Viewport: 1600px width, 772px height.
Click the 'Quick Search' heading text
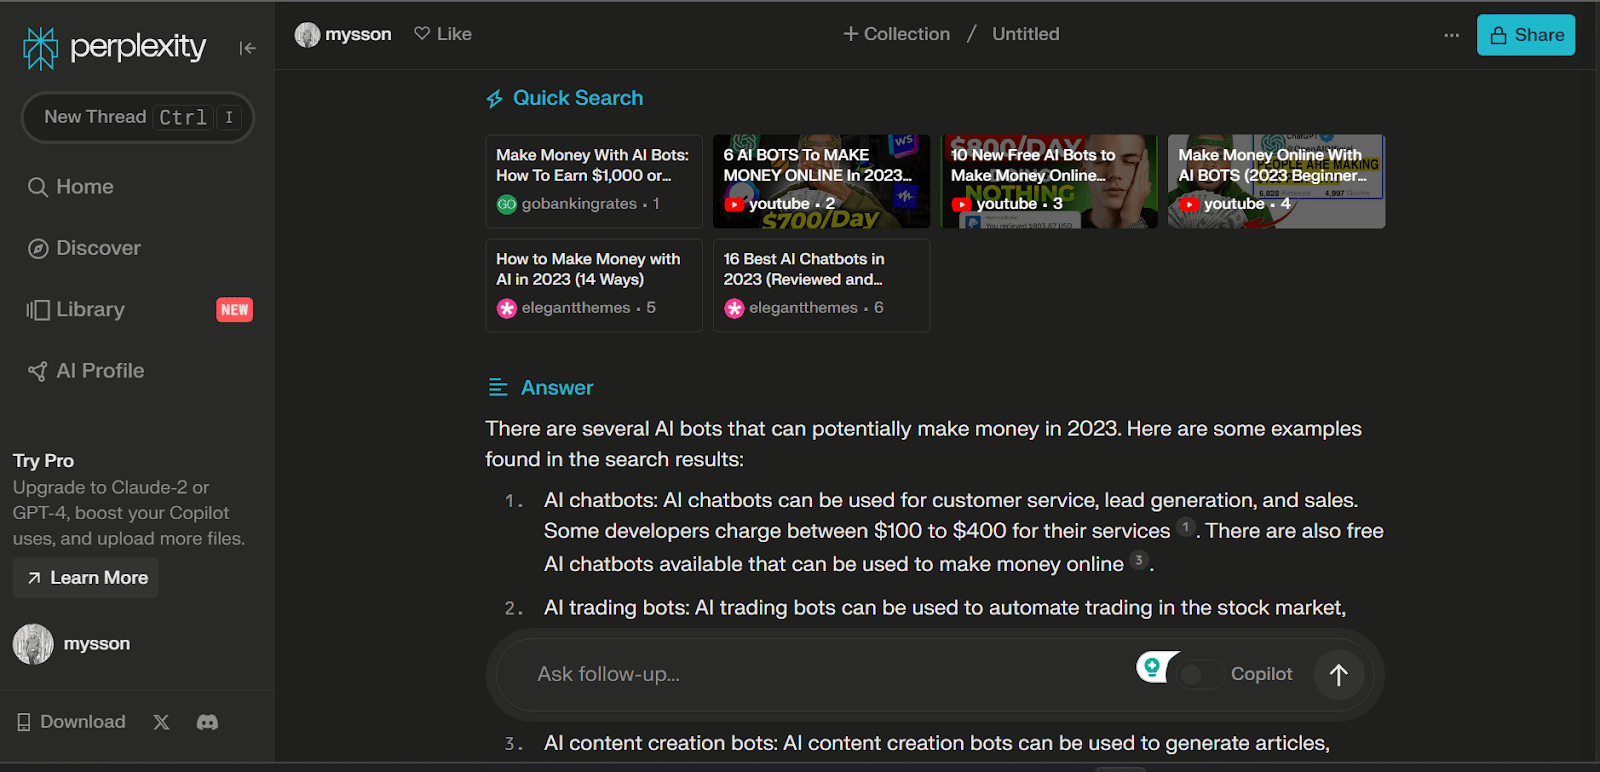[x=578, y=98]
